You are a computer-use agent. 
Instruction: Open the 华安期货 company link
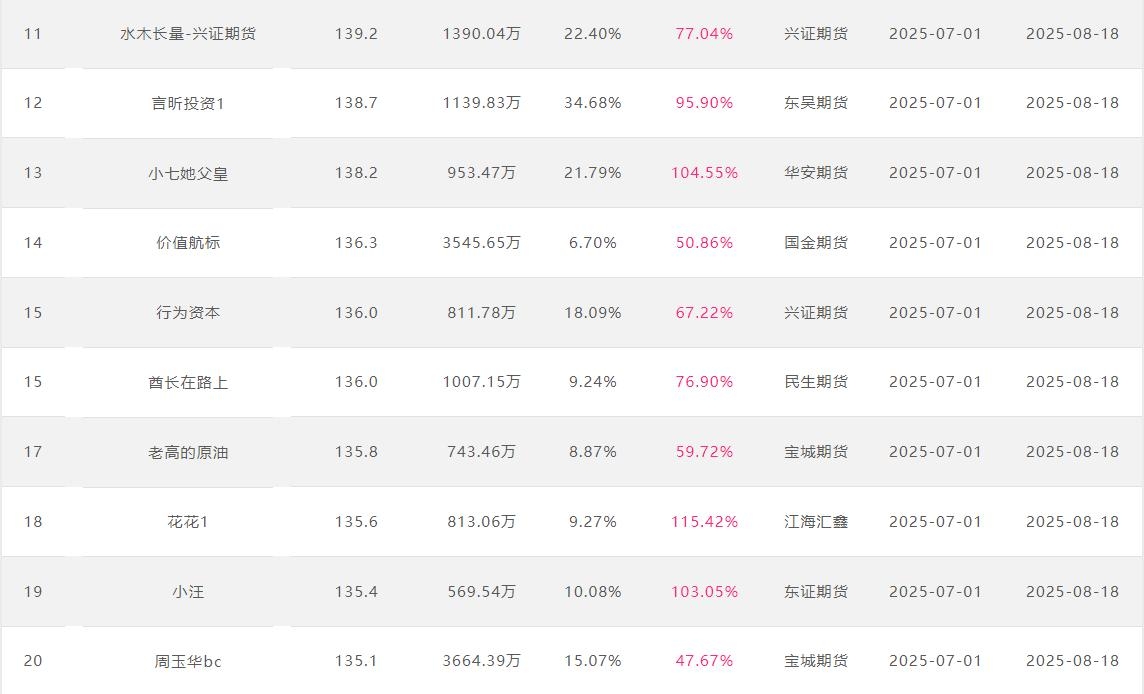816,173
